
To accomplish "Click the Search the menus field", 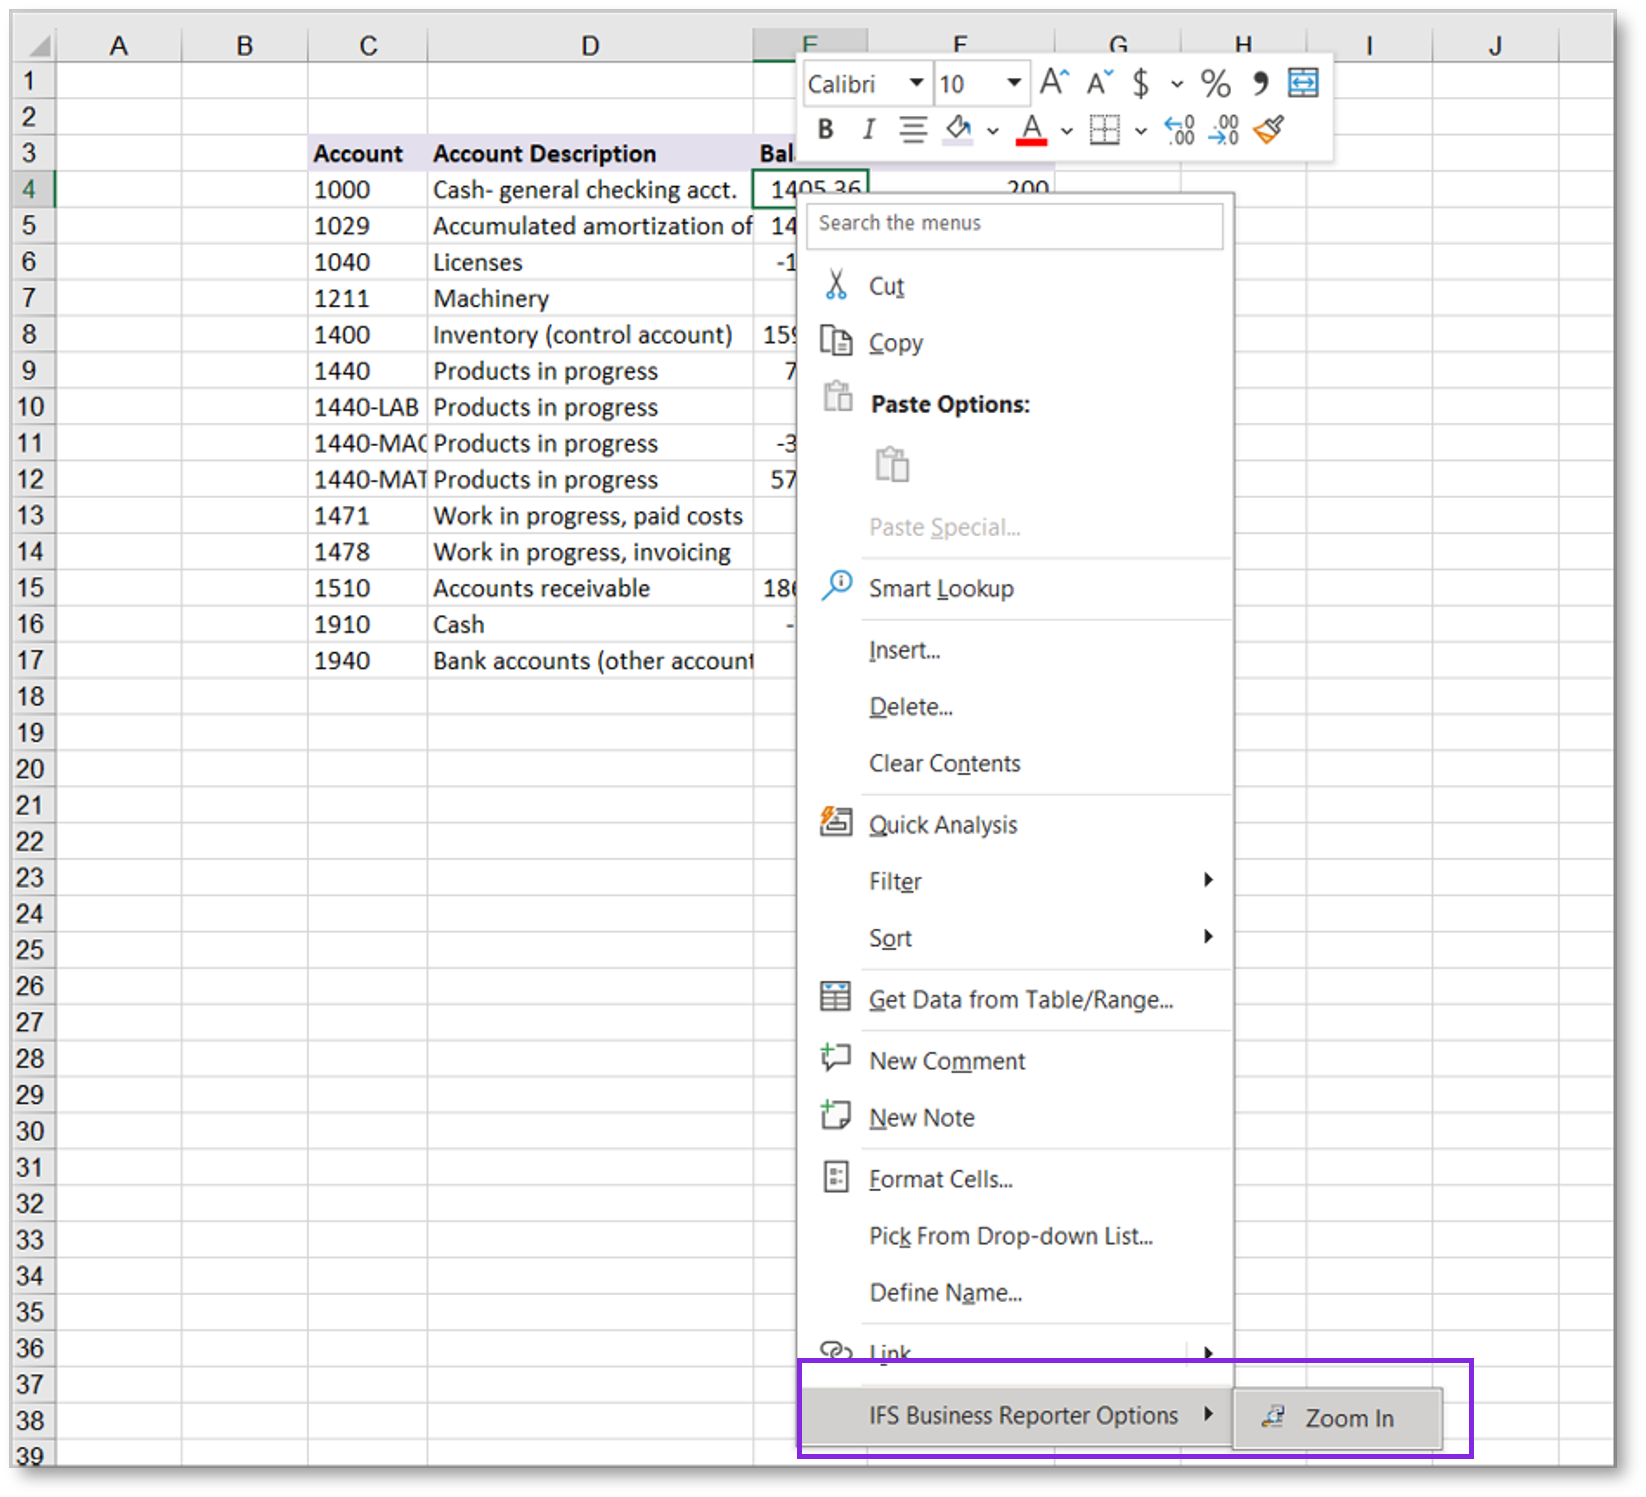I will [1014, 224].
